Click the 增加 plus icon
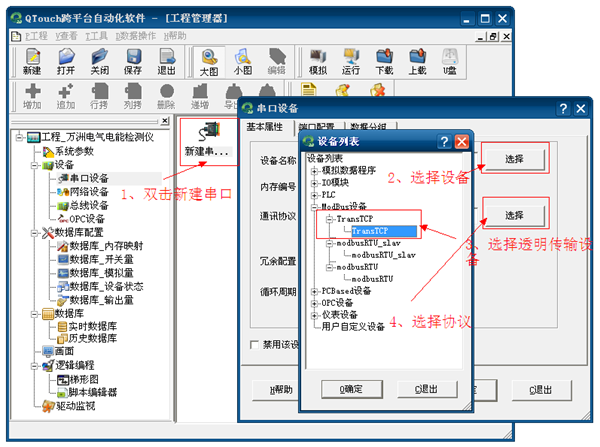600x447 pixels. coord(33,96)
